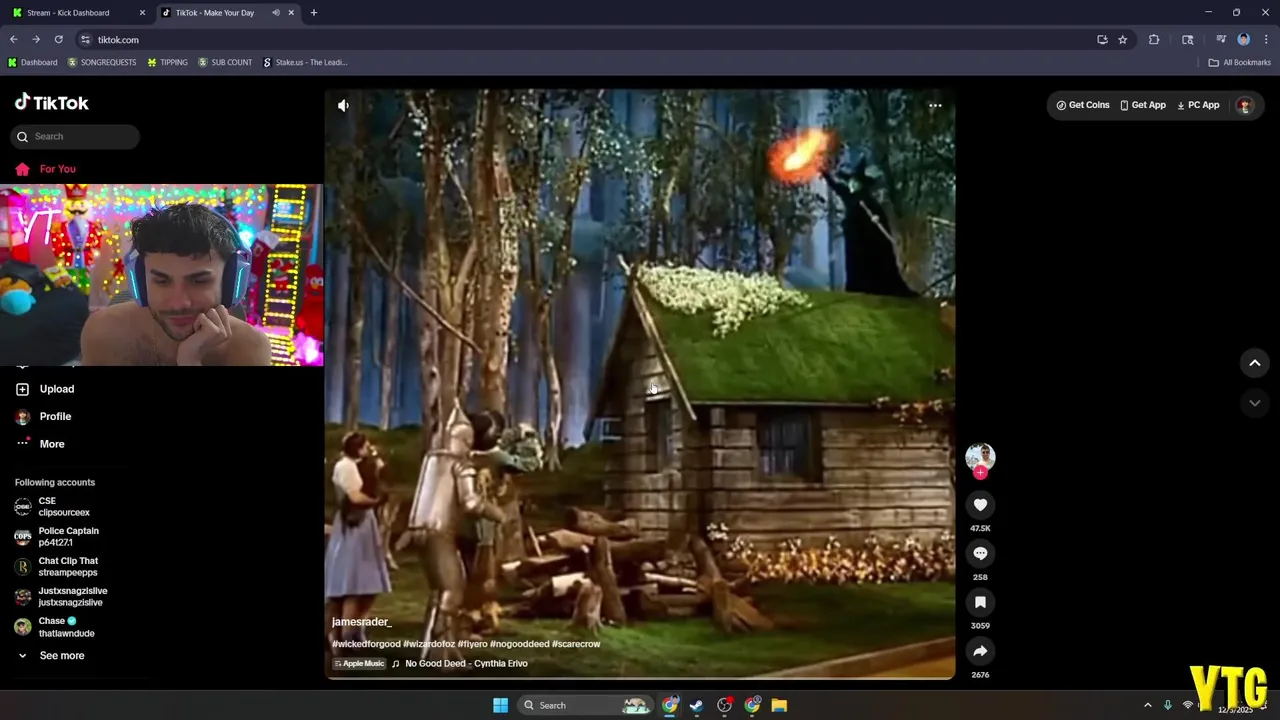Open the media controls icon
1280x720 pixels.
pyautogui.click(x=1221, y=40)
